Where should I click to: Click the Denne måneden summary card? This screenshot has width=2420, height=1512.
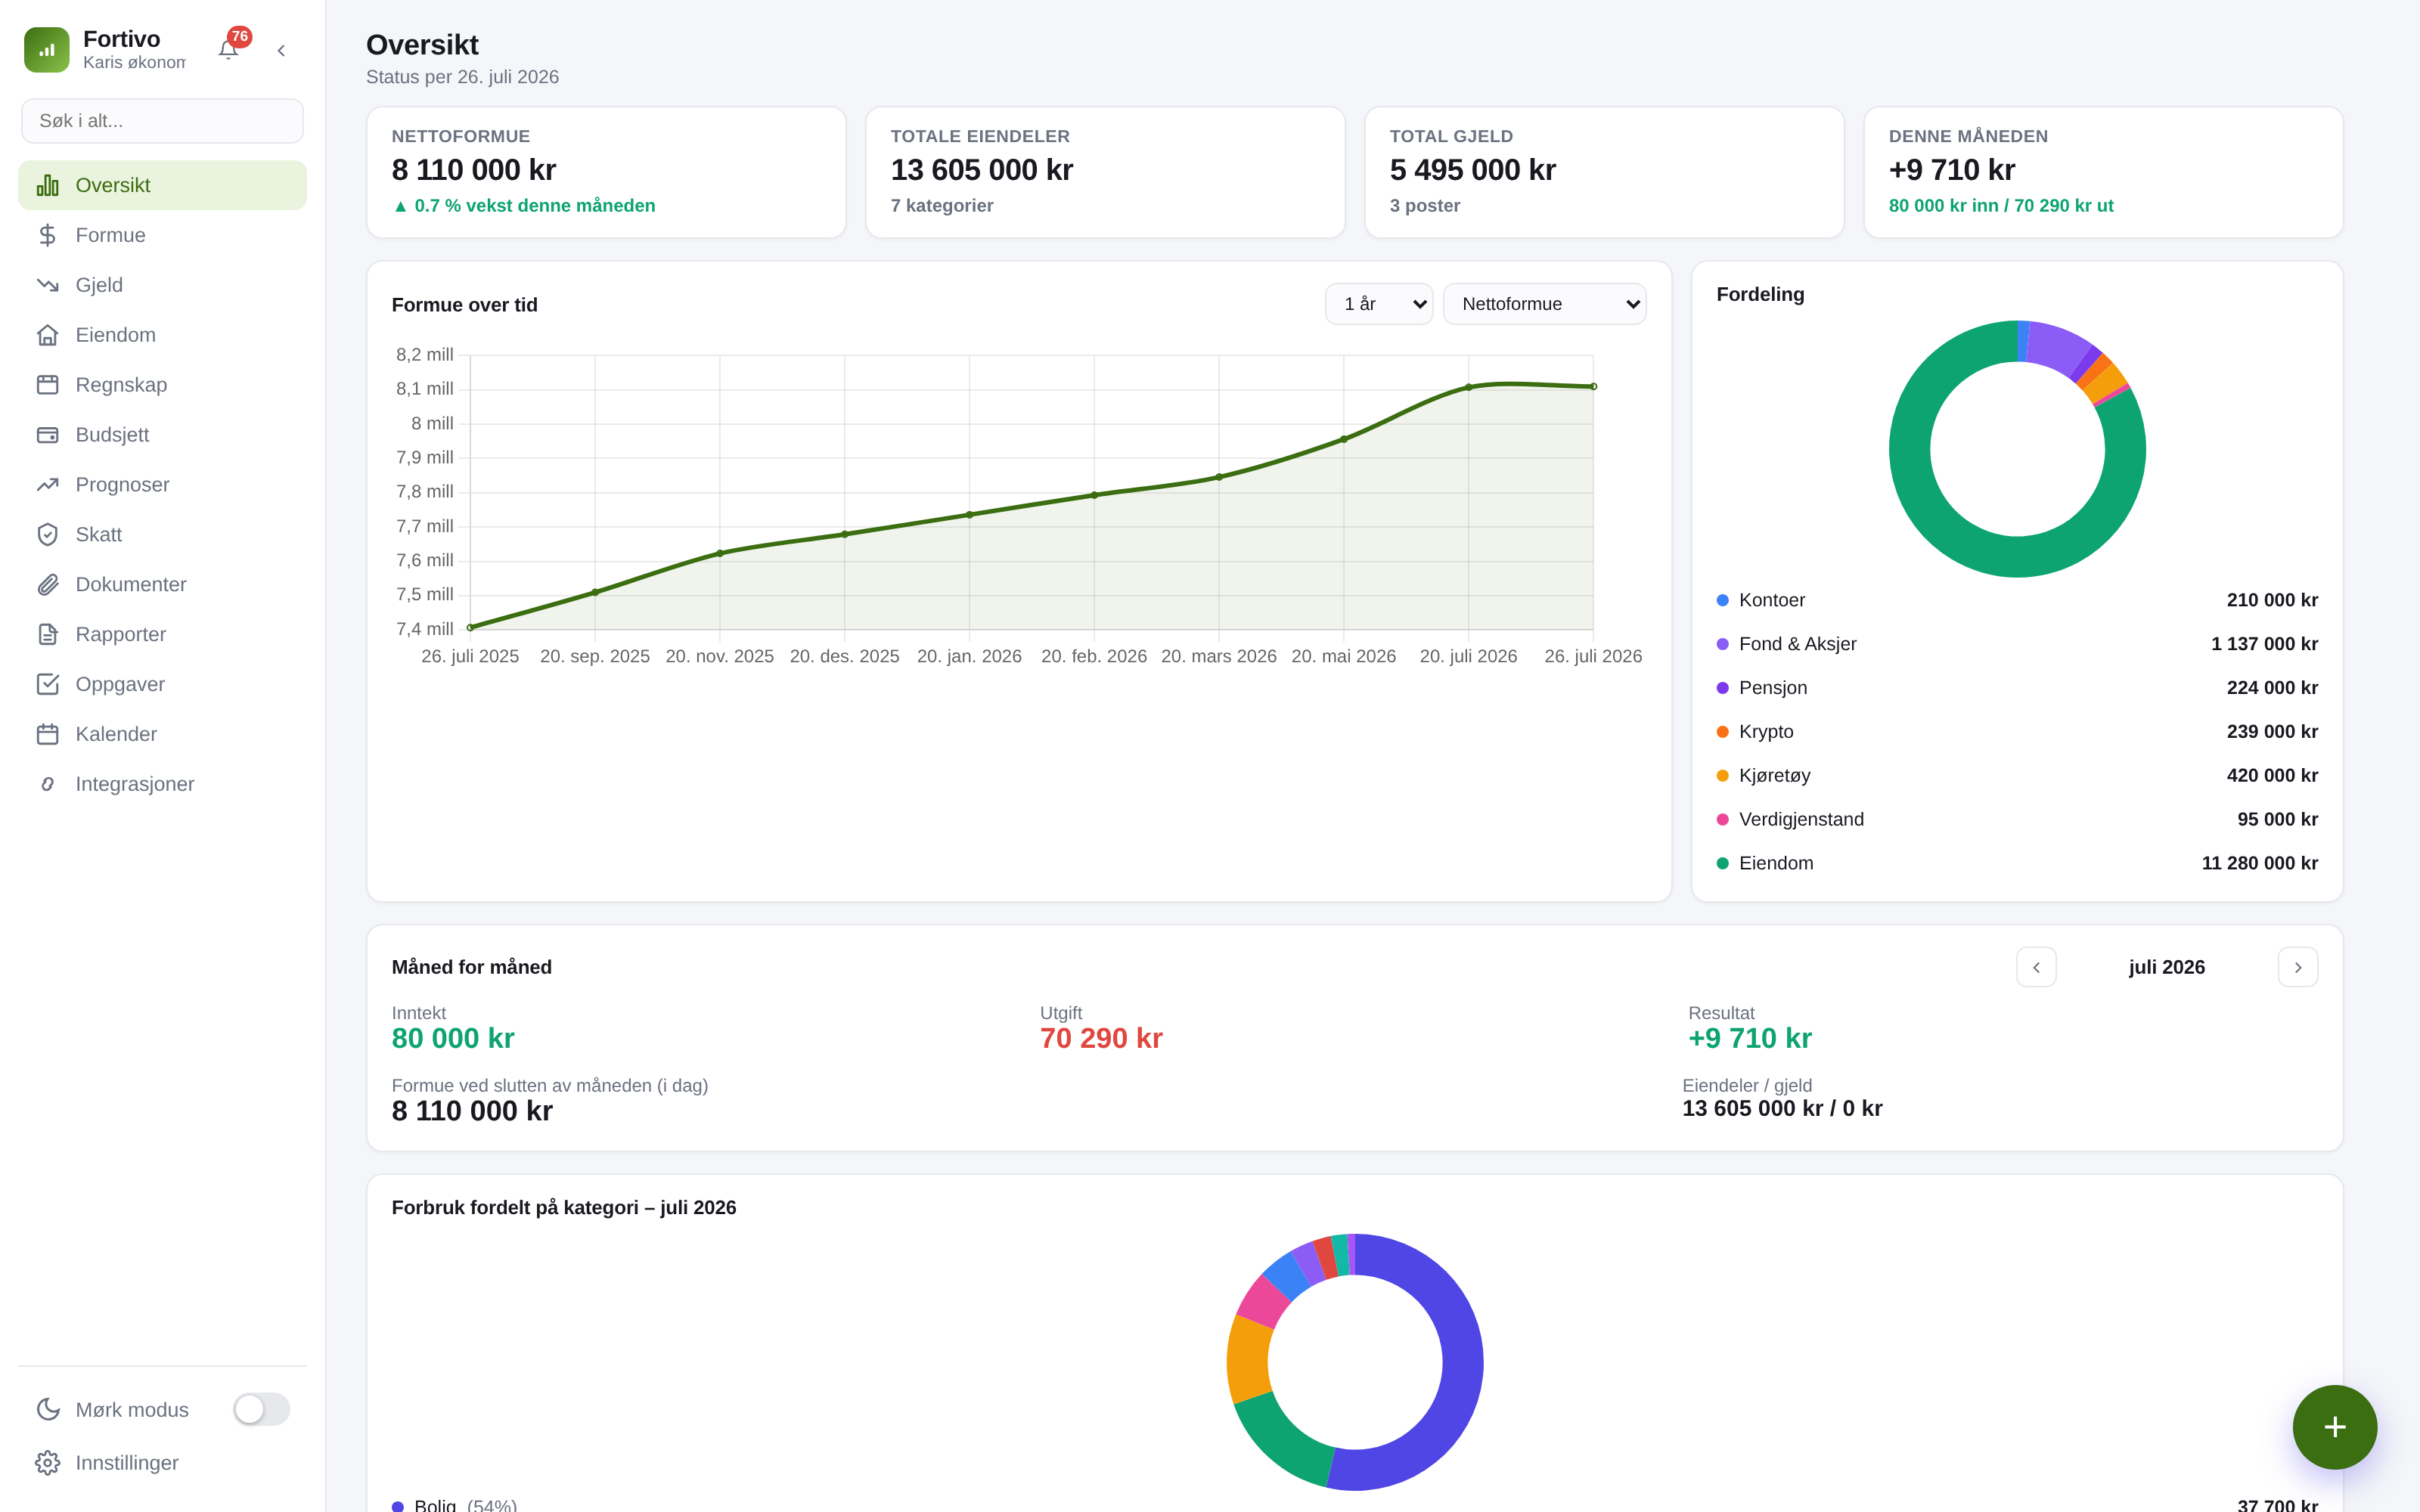pyautogui.click(x=2103, y=172)
